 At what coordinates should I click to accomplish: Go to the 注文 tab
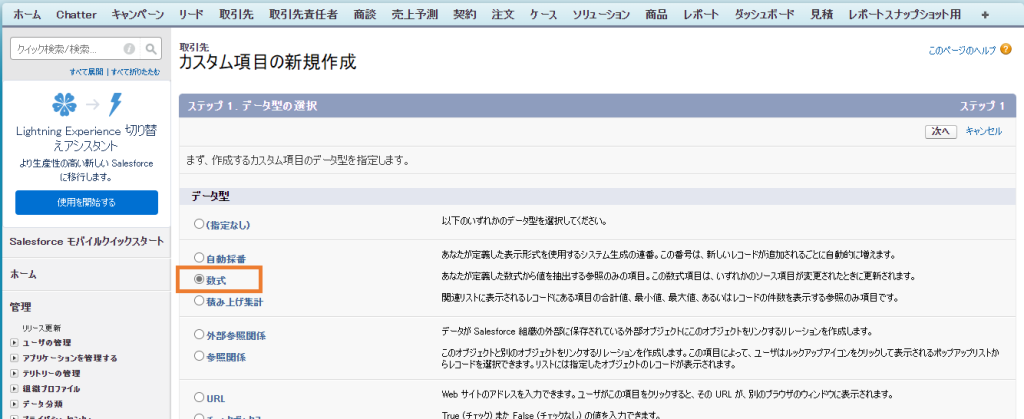[503, 14]
